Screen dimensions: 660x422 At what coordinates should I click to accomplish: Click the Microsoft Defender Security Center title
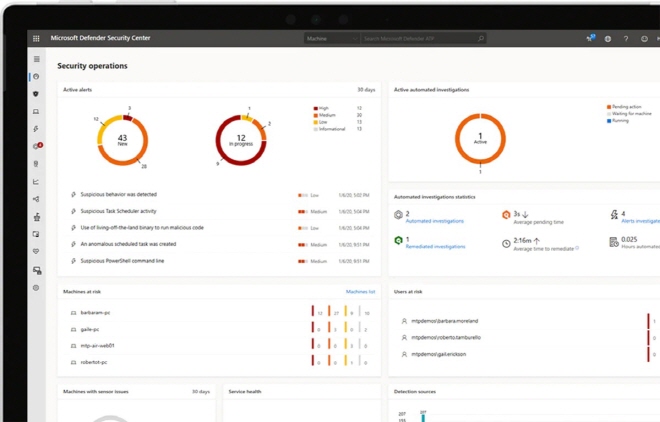pos(100,38)
